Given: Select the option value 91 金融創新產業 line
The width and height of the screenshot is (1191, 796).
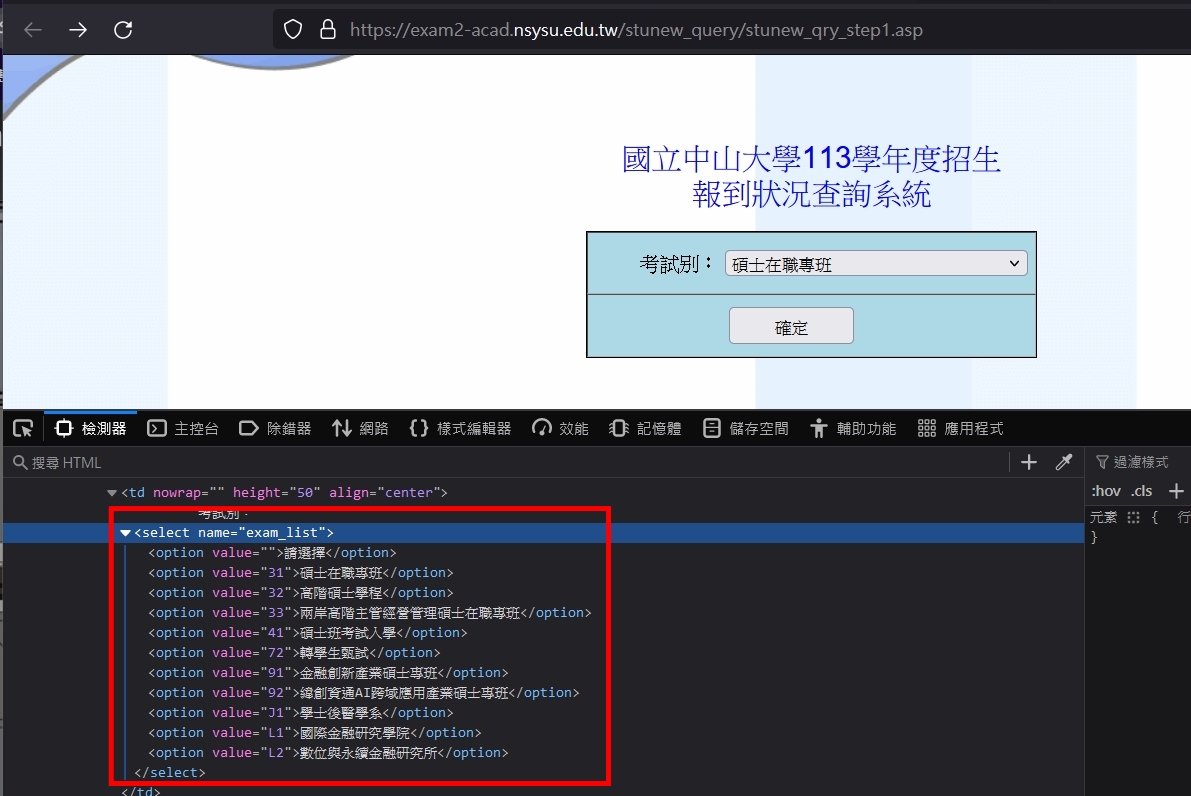Looking at the screenshot, I should coord(328,673).
